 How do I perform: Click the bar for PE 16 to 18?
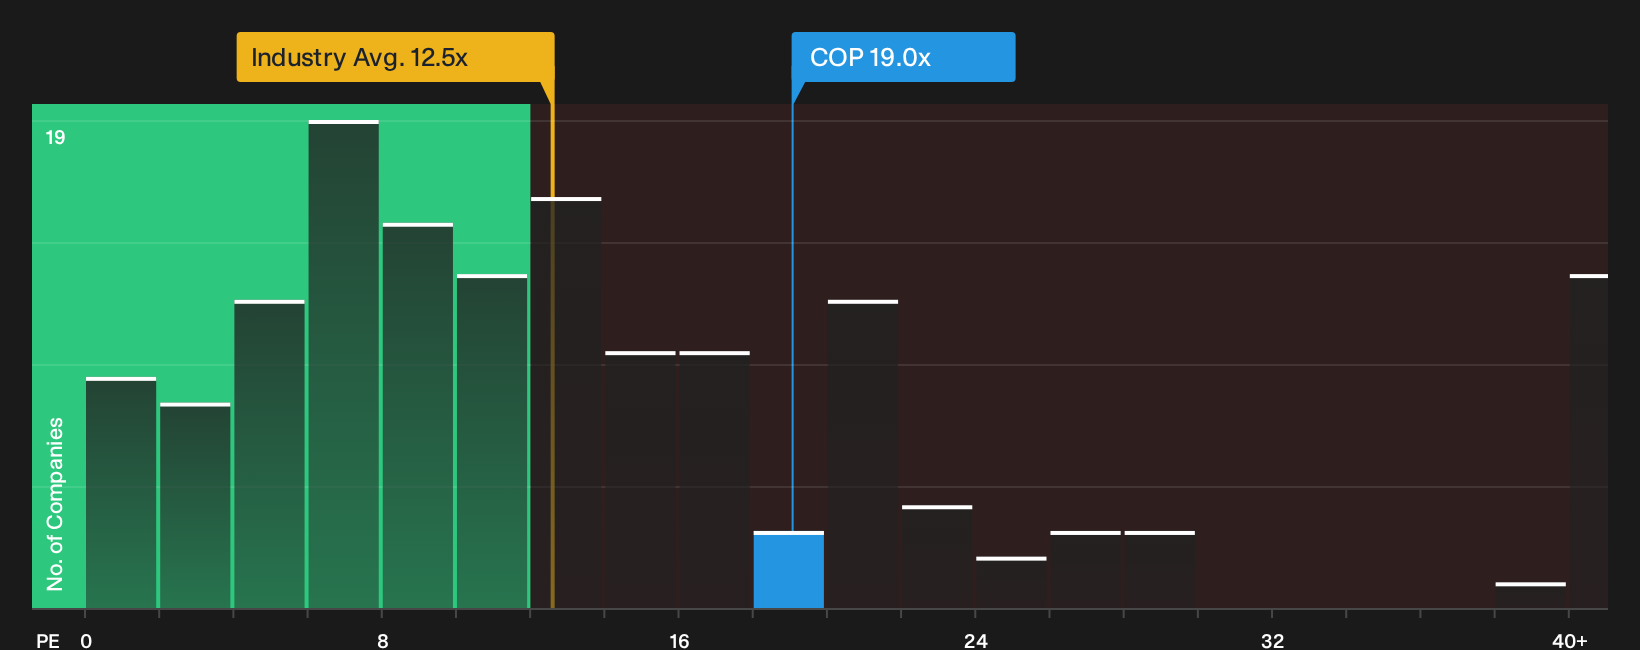(715, 480)
